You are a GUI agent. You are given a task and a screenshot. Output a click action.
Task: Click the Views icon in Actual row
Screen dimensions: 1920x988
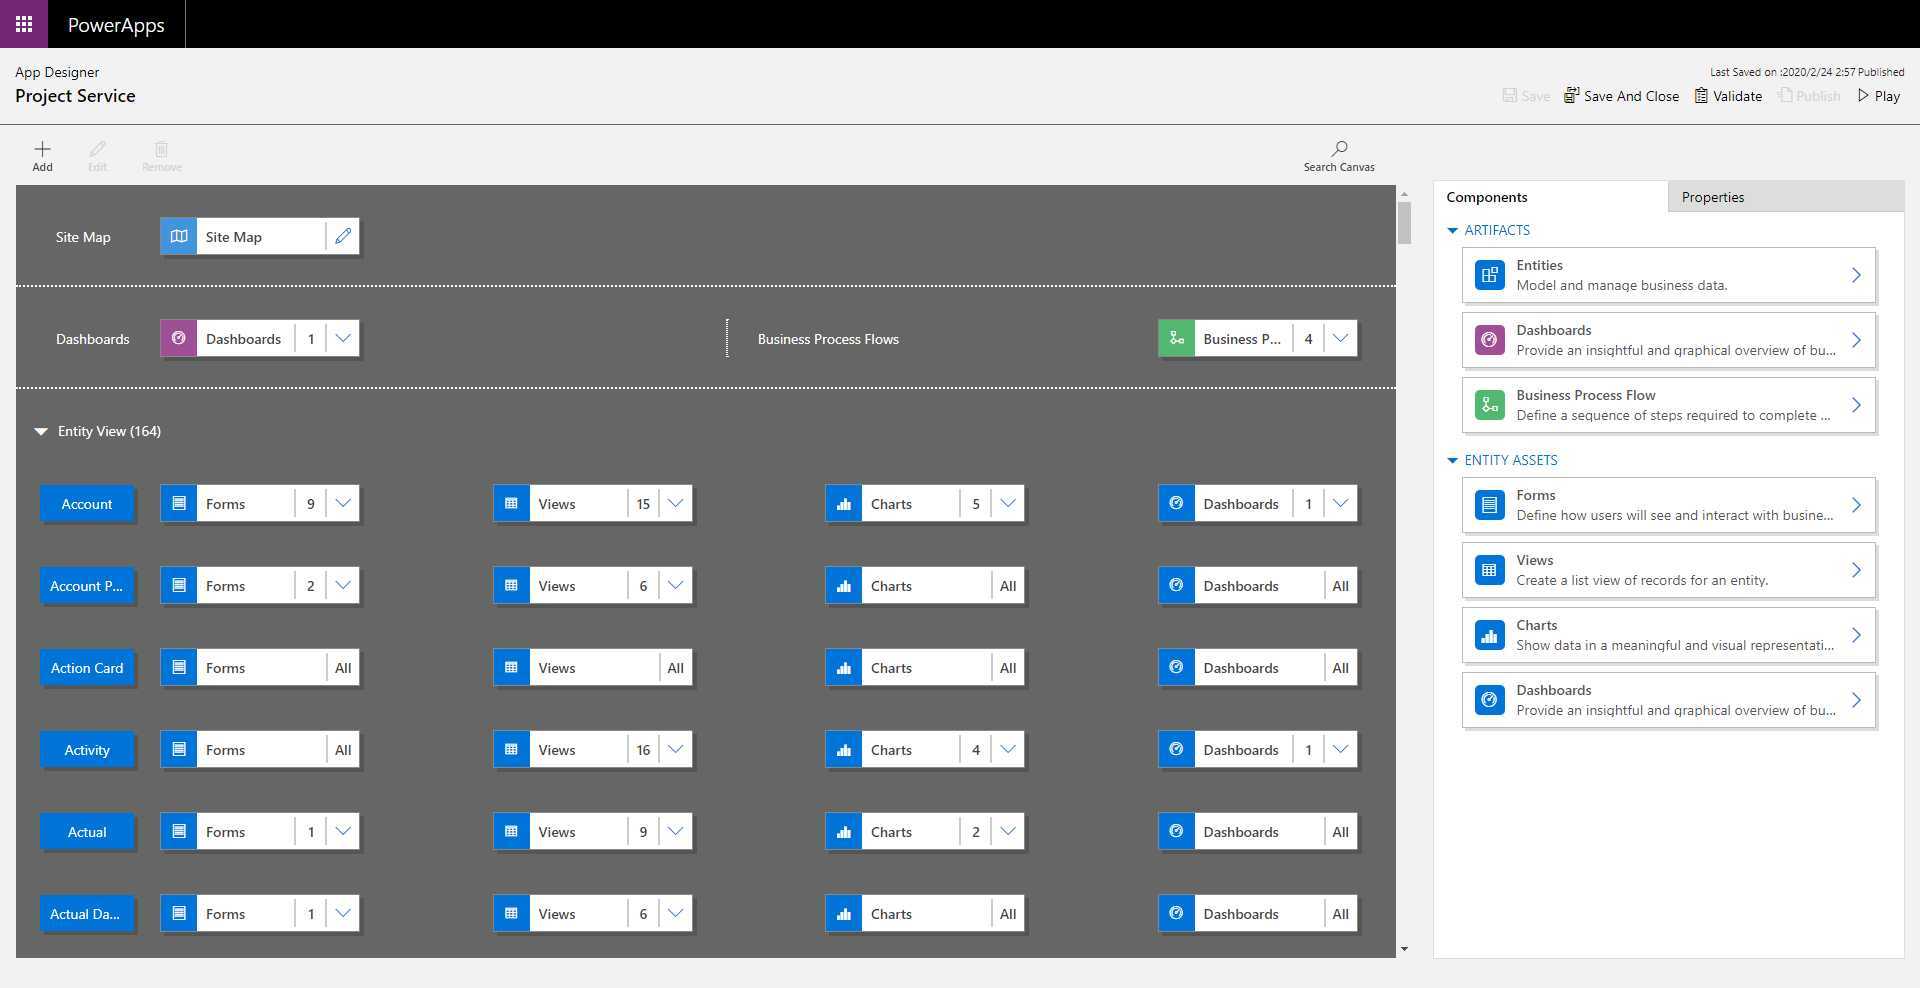(x=511, y=832)
